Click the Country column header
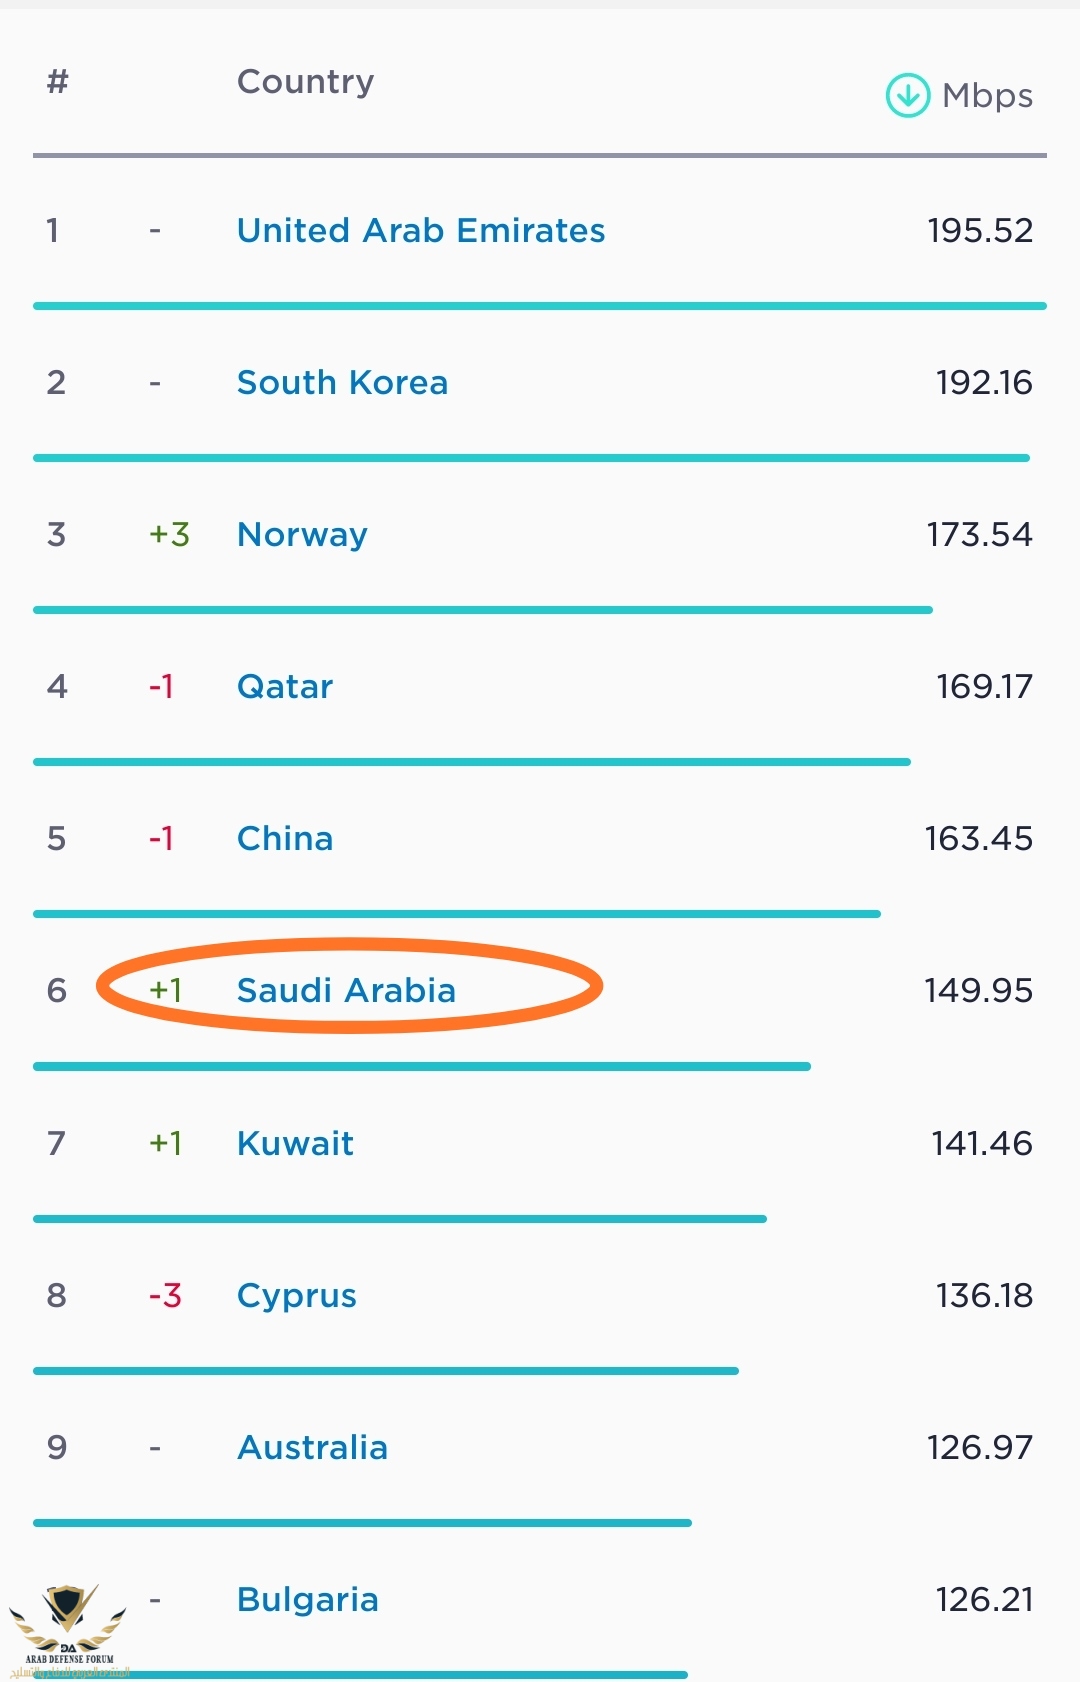 click(305, 82)
